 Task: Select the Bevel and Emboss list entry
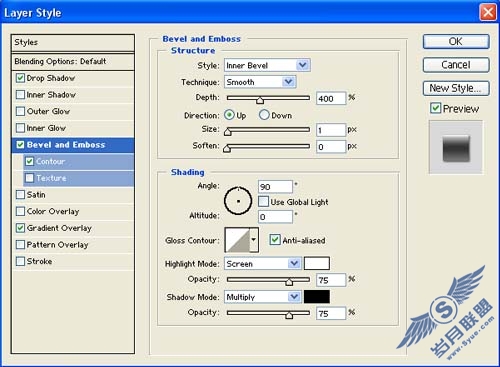coord(73,145)
